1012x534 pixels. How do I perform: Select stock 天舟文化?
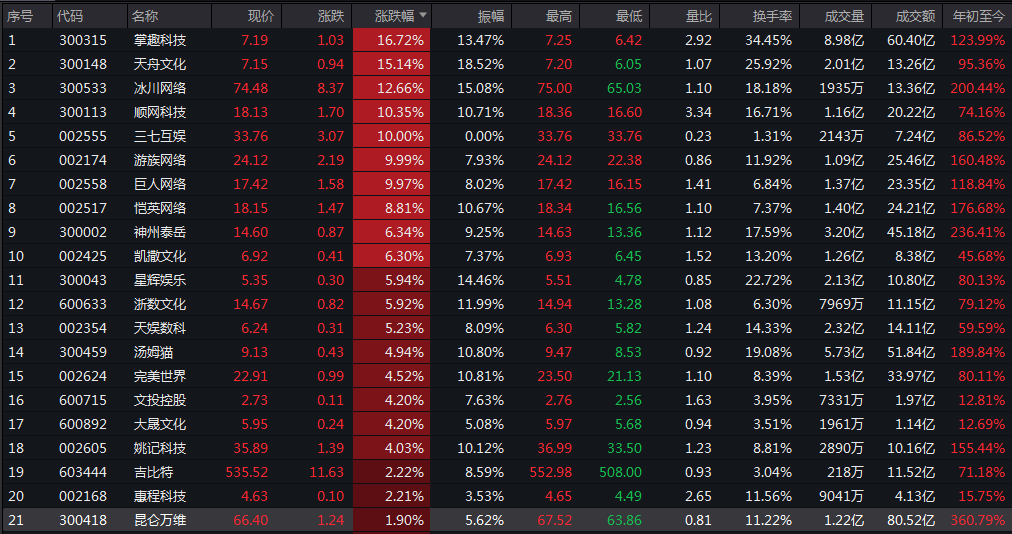[x=159, y=64]
